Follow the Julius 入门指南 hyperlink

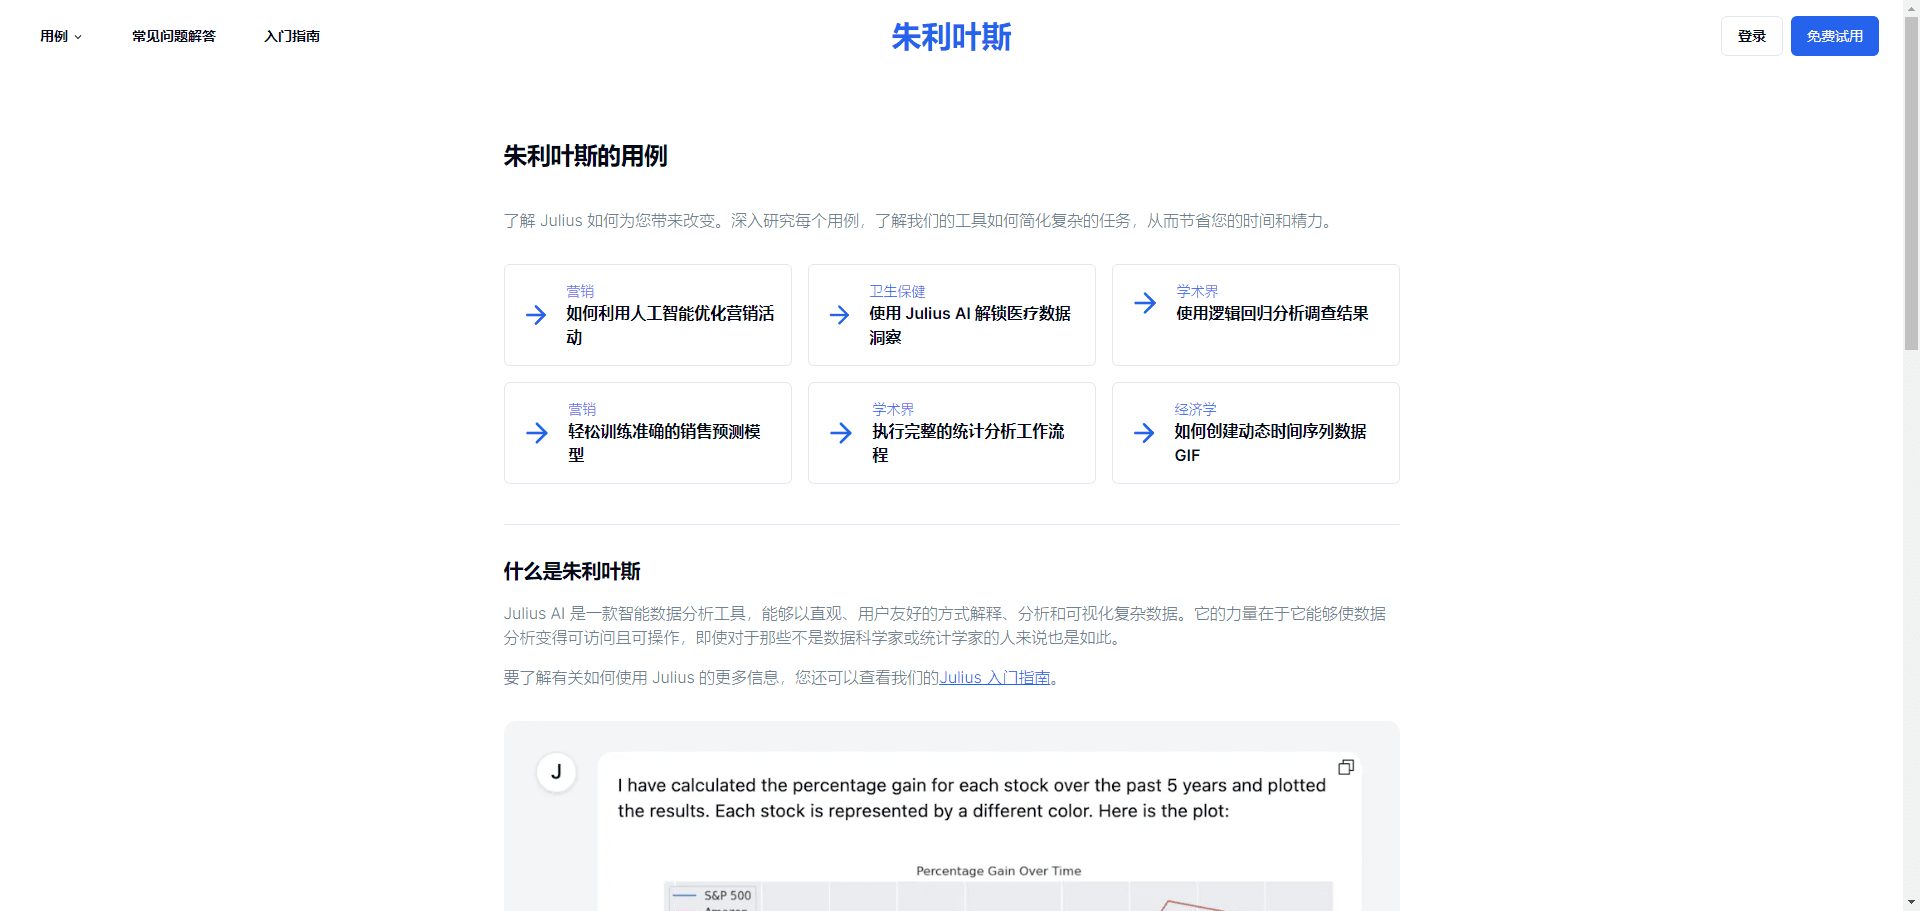995,678
